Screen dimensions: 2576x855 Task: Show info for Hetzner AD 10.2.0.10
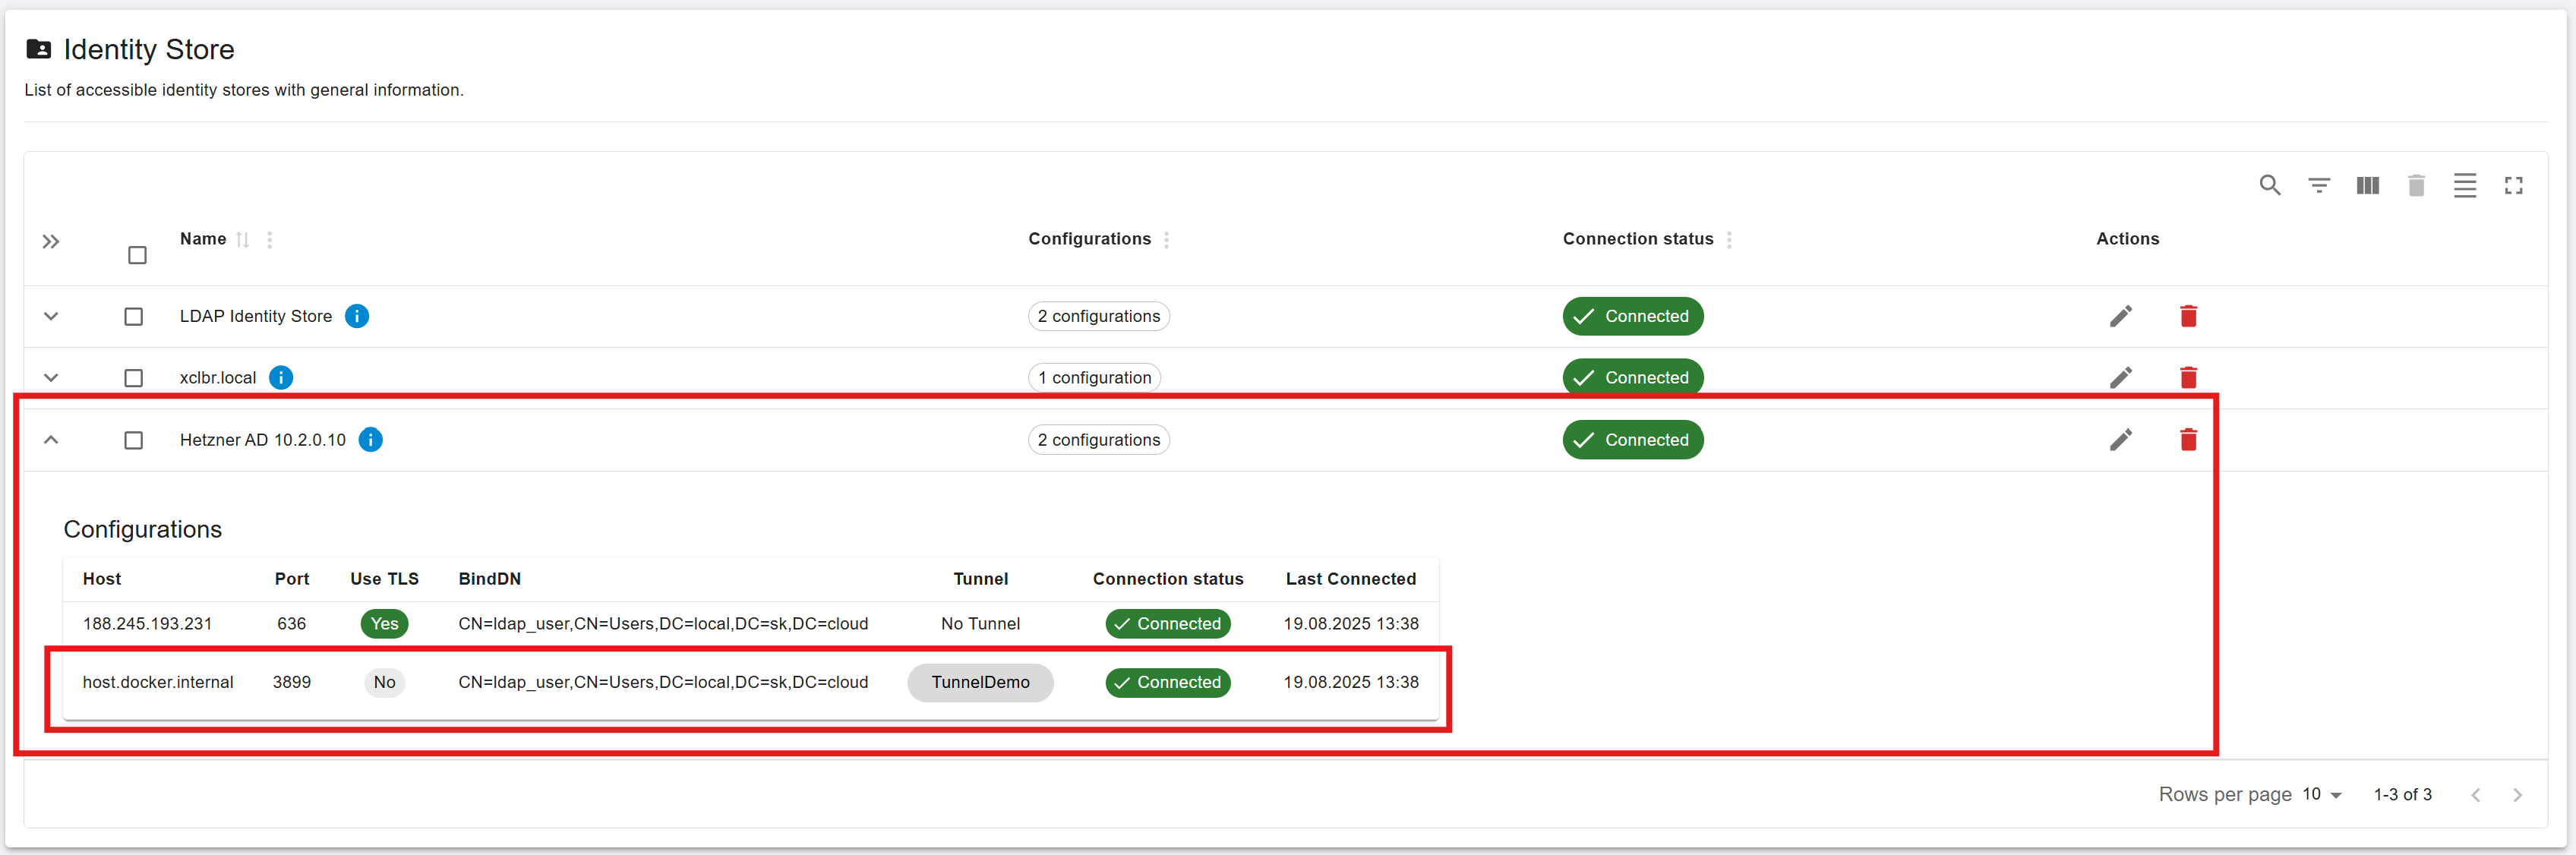click(370, 440)
